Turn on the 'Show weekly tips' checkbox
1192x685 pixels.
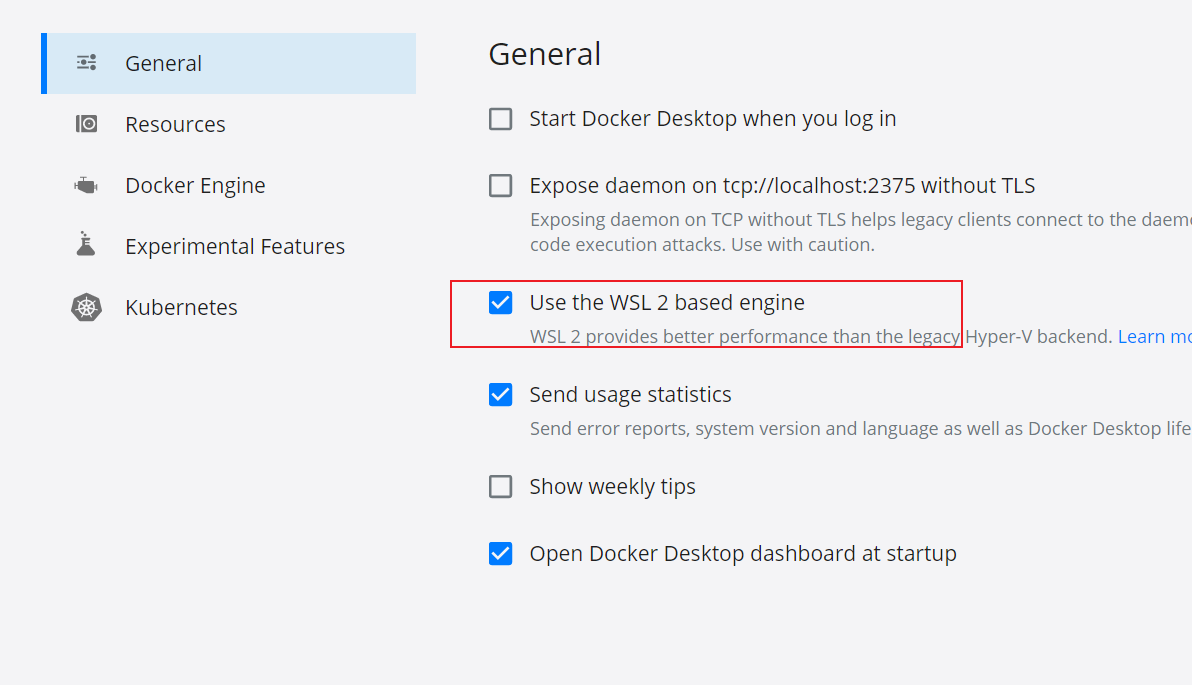tap(500, 487)
